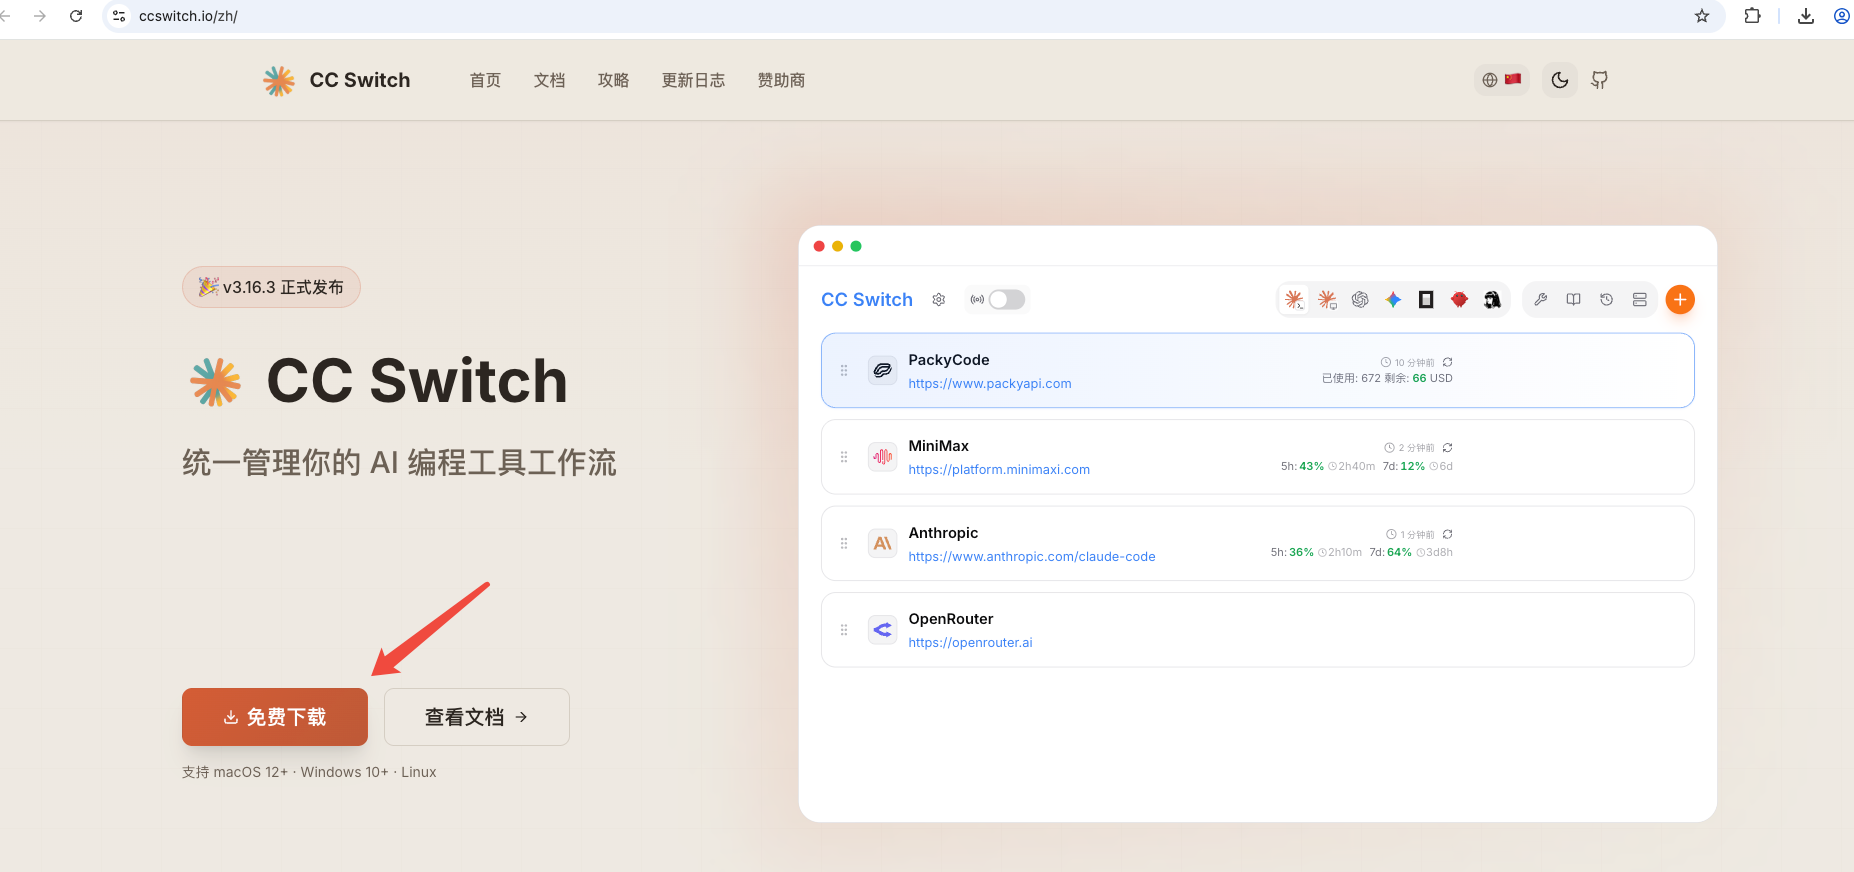Click the CC Switch title in app window
The width and height of the screenshot is (1854, 872).
(x=866, y=299)
